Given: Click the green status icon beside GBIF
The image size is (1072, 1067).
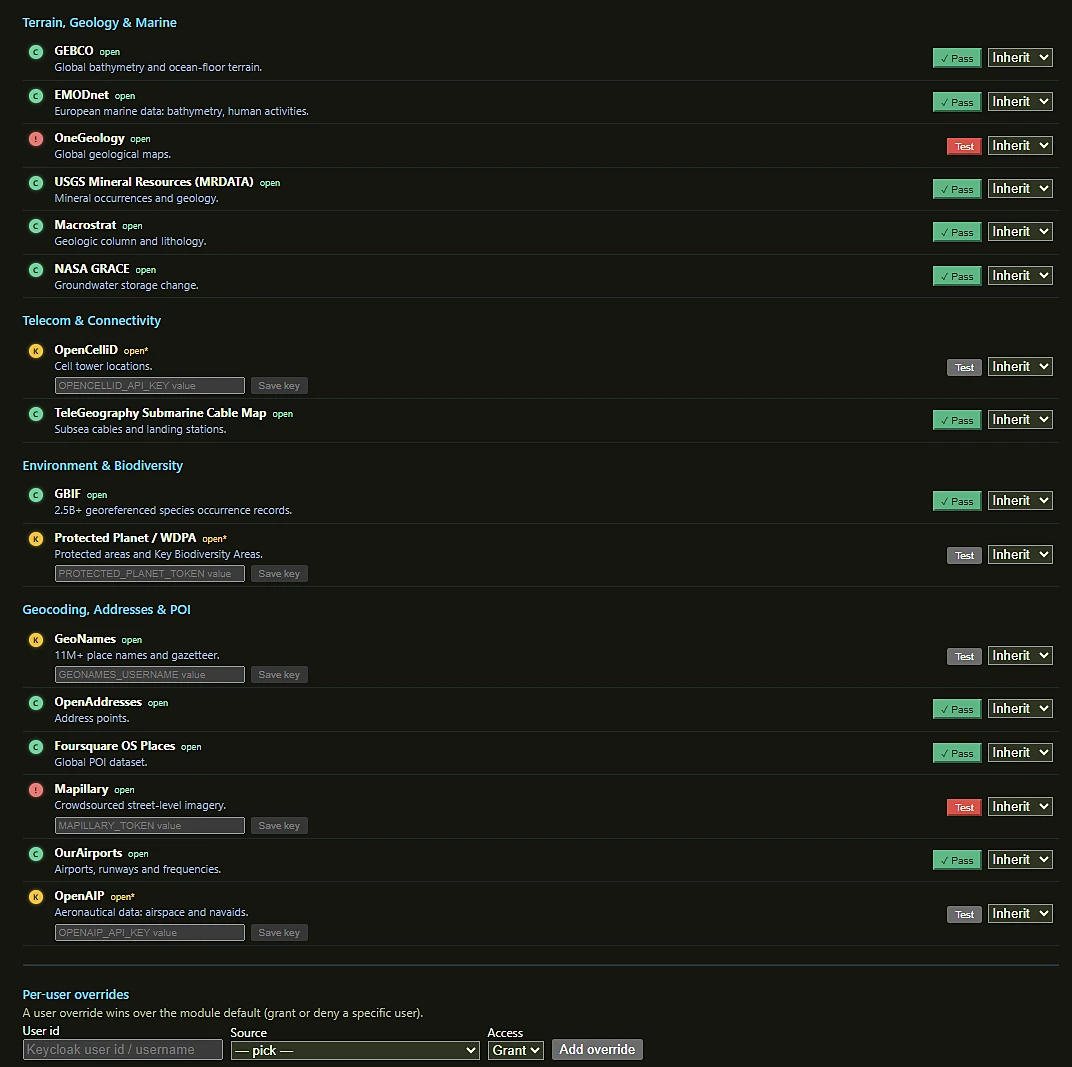Looking at the screenshot, I should (x=36, y=495).
